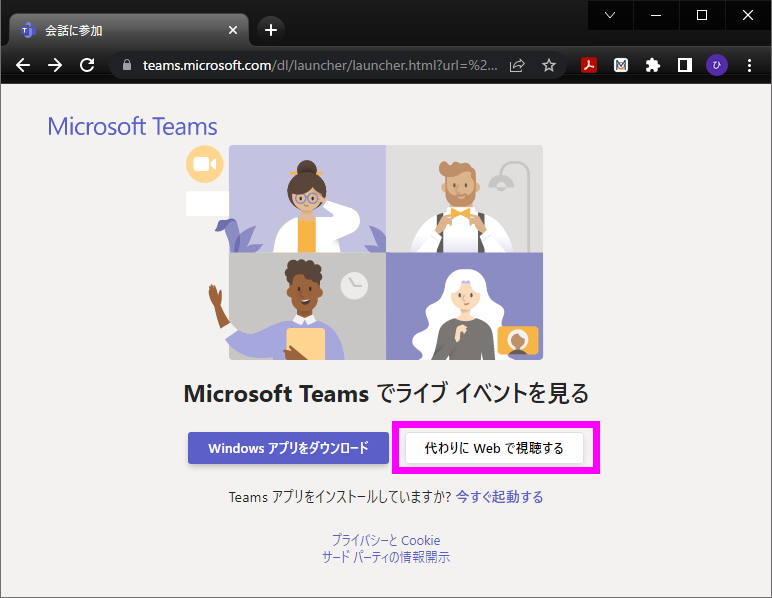Viewport: 772px width, 598px height.
Task: Minimize the browser window
Action: (x=656, y=15)
